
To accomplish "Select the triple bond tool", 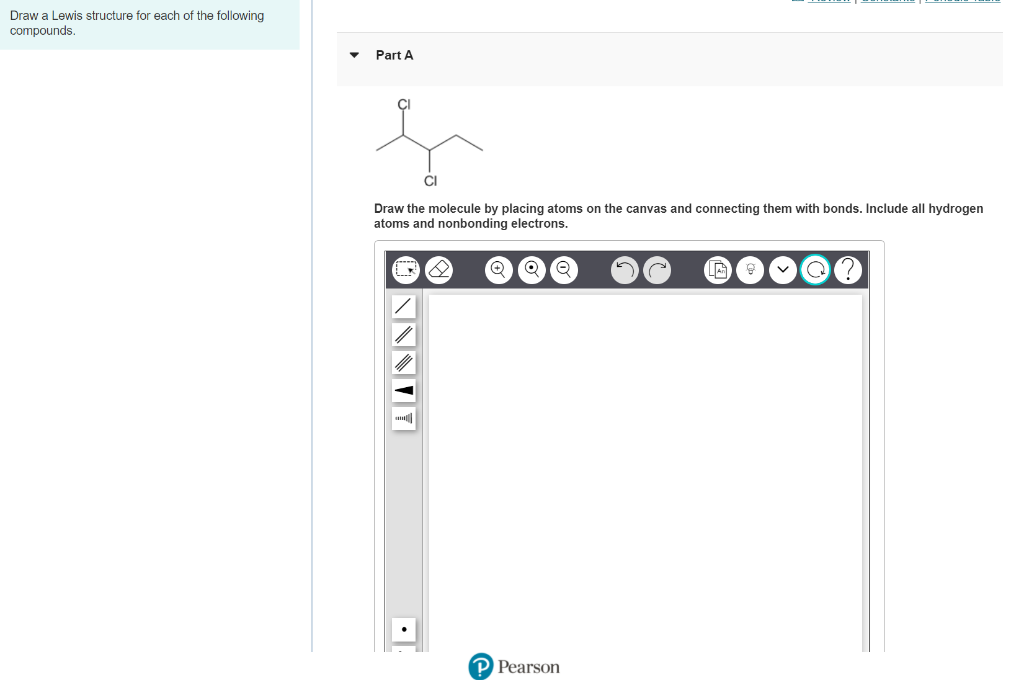I will point(404,363).
